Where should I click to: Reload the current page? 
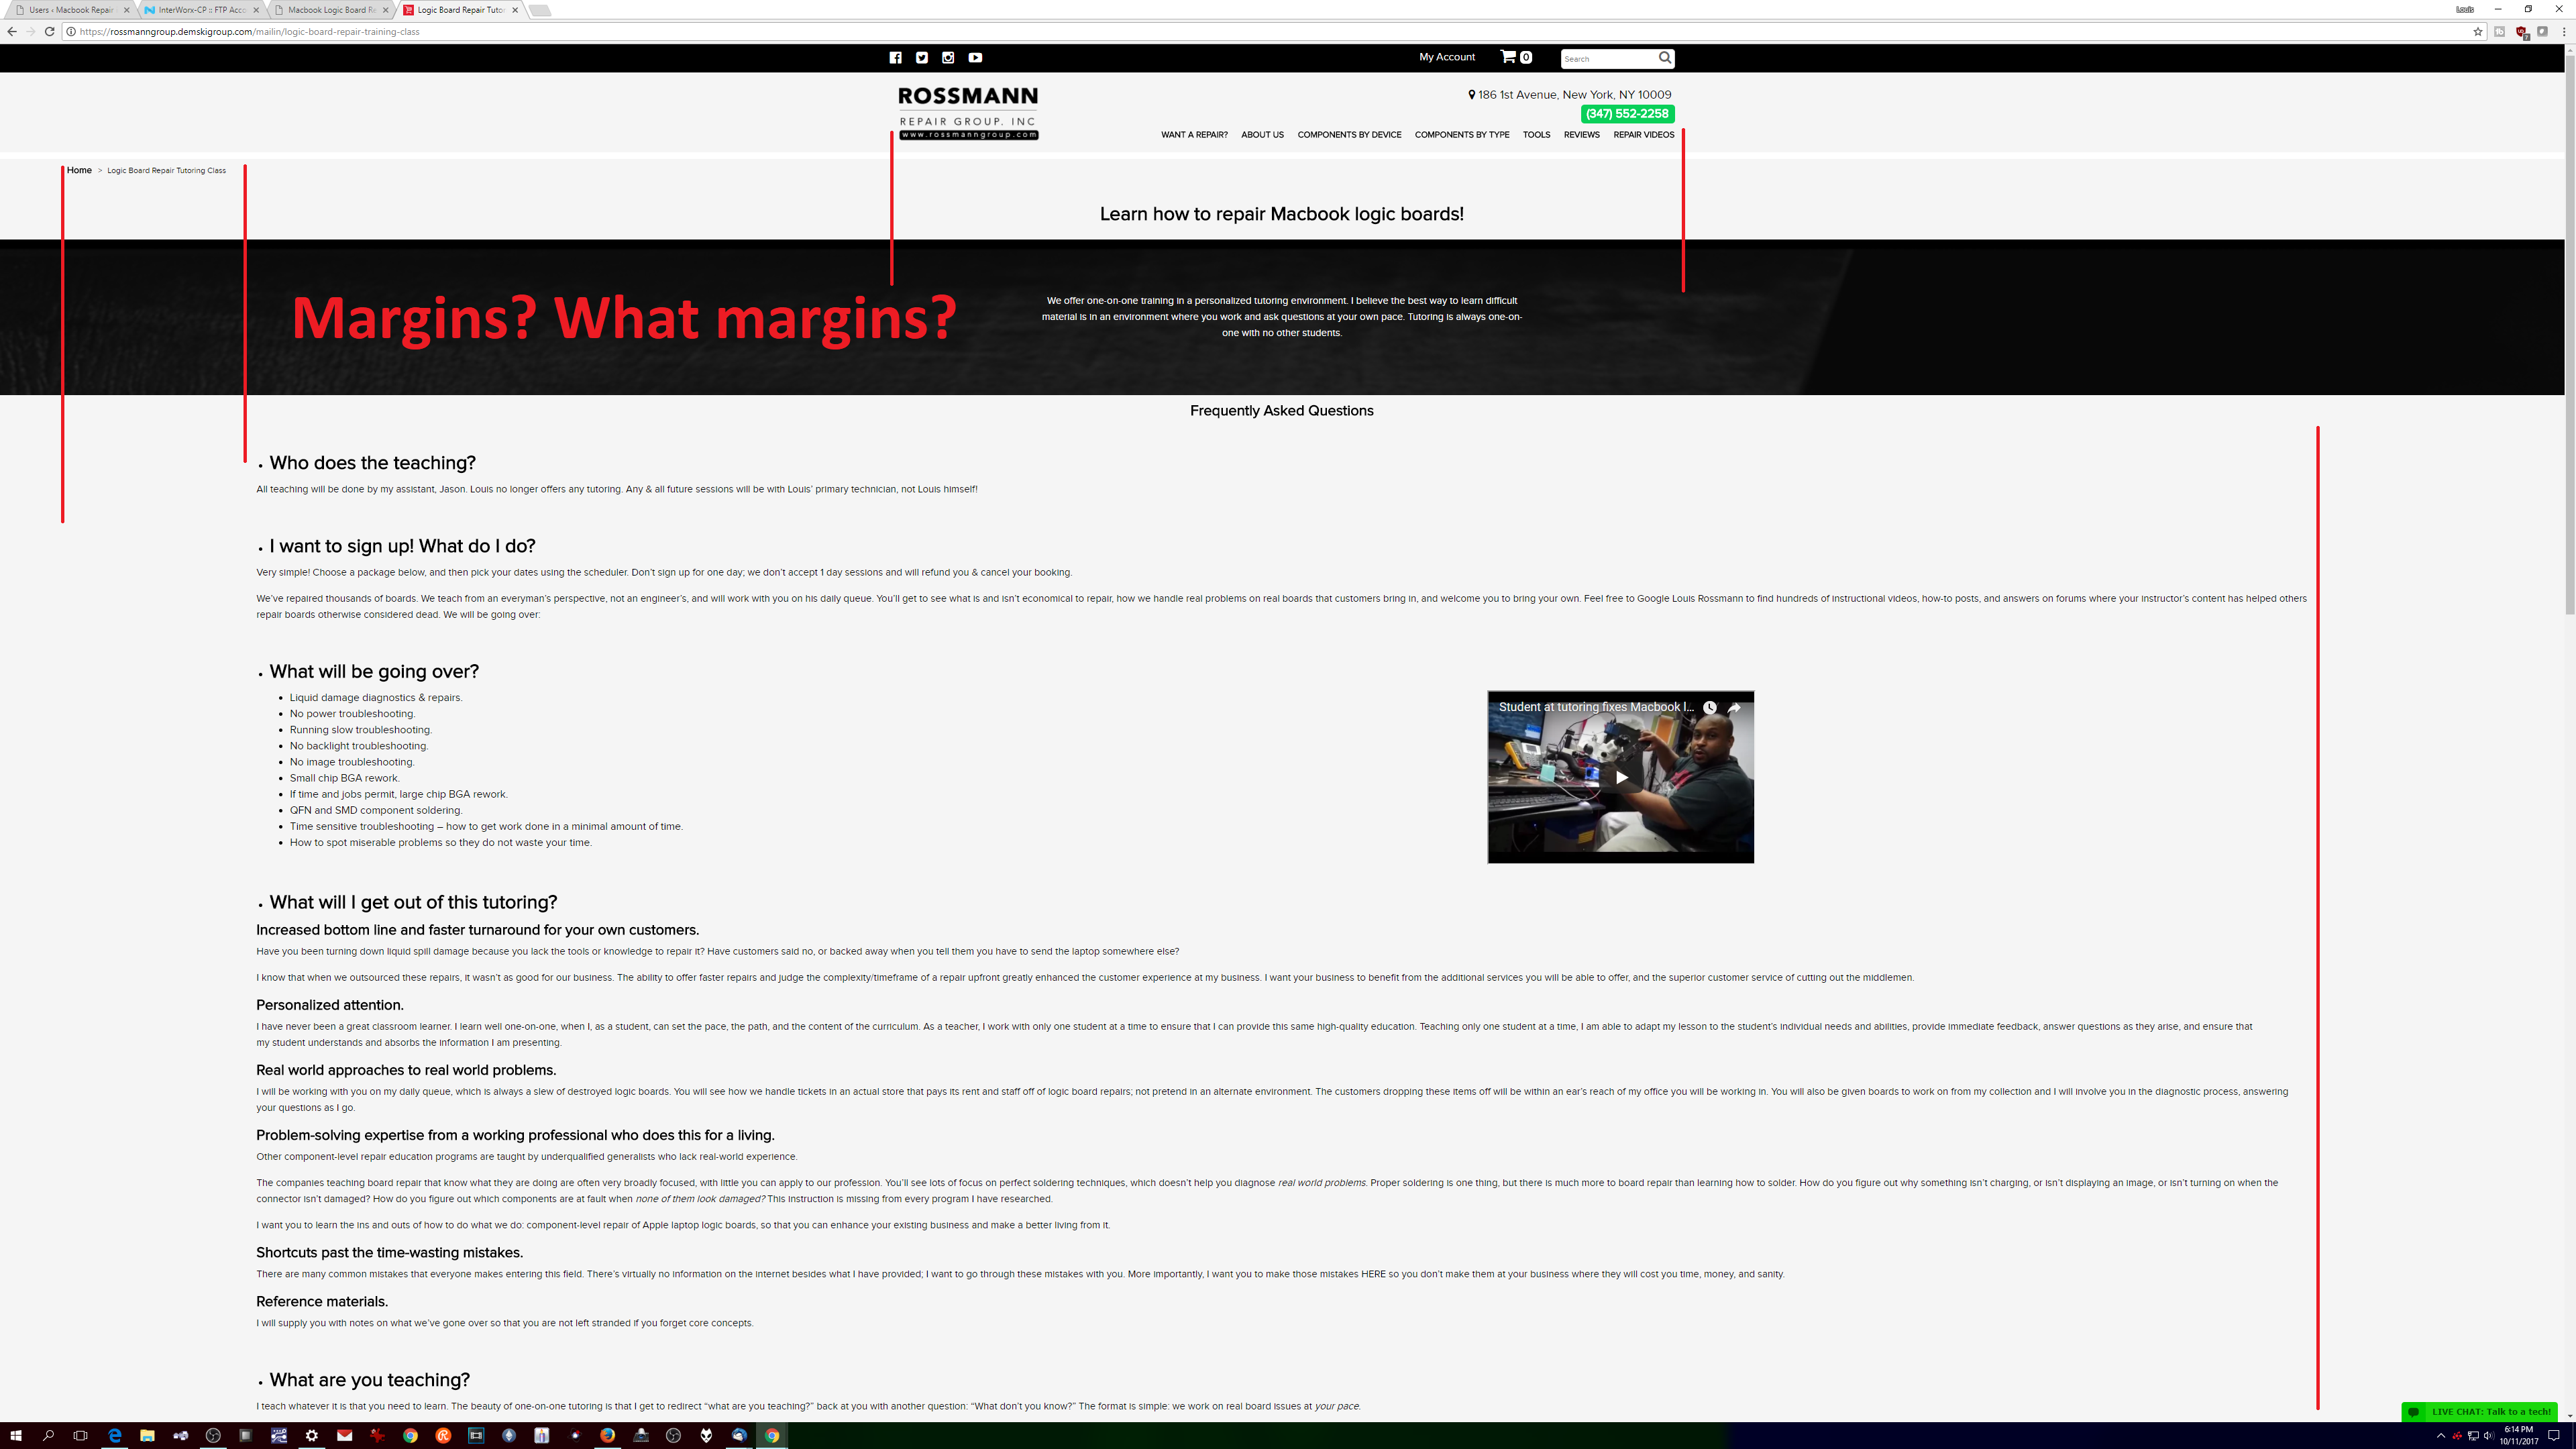point(49,31)
